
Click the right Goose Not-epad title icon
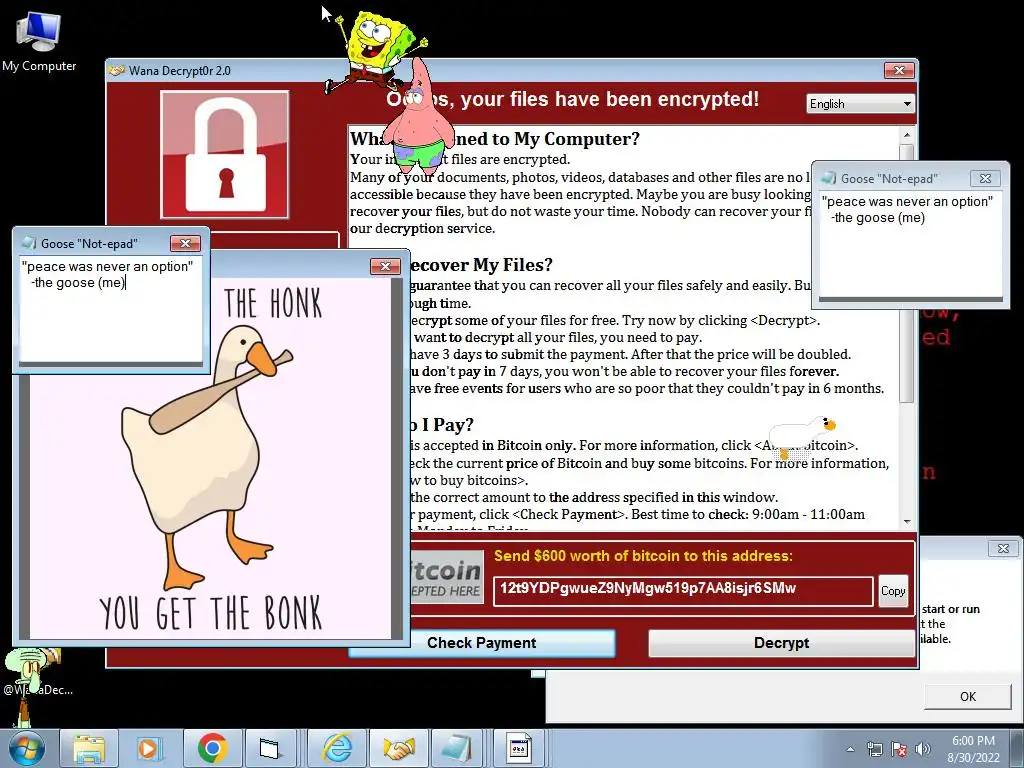829,178
